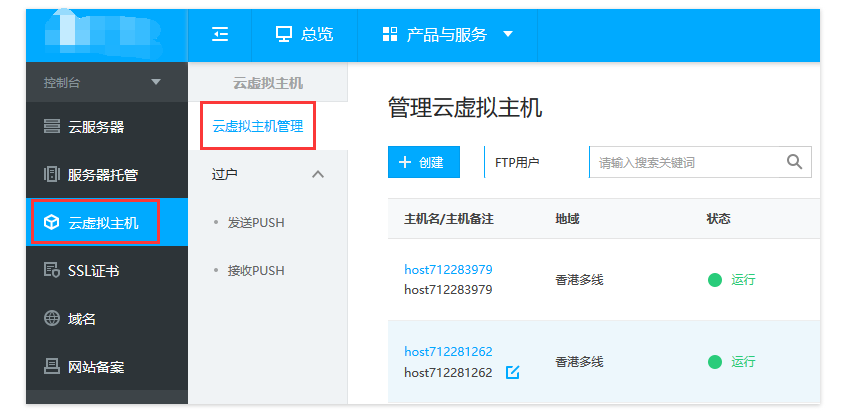Collapse the 过户 section chevron
Screen dimensions: 856x414
pos(318,175)
